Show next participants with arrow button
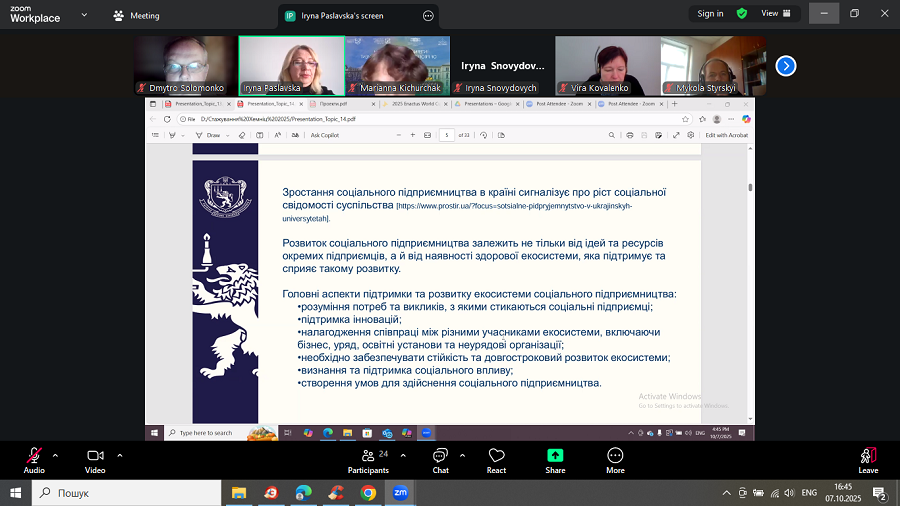 [786, 66]
